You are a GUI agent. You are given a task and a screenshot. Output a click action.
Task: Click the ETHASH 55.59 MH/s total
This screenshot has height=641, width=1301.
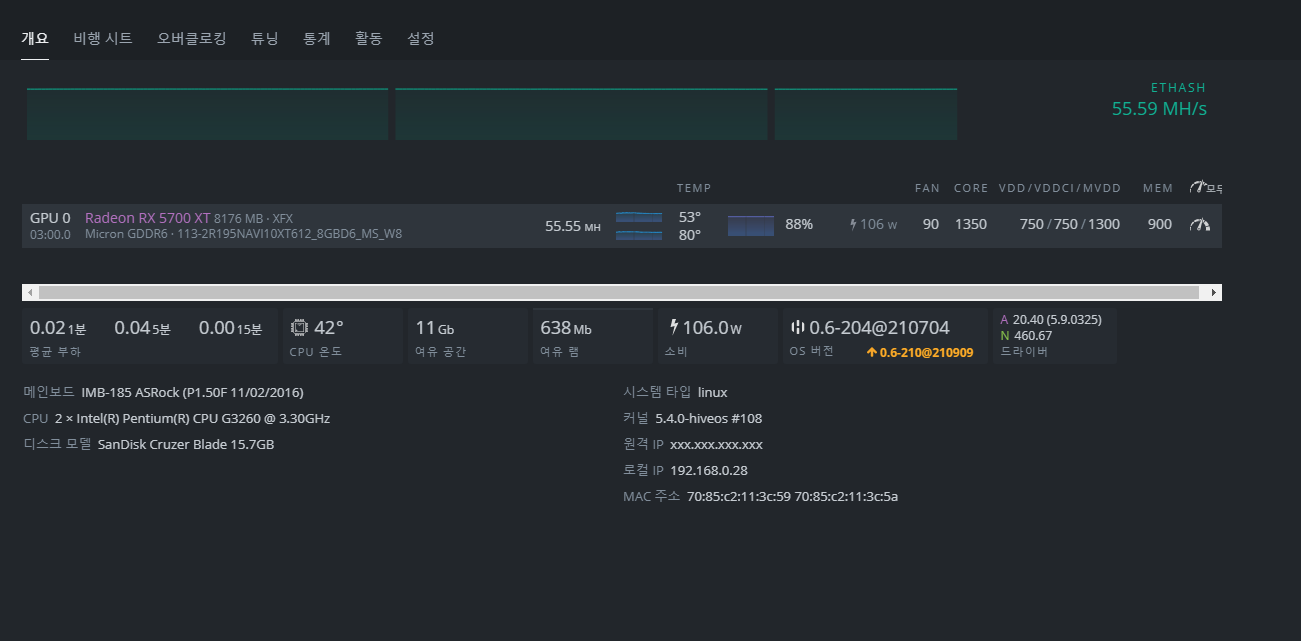(1159, 100)
